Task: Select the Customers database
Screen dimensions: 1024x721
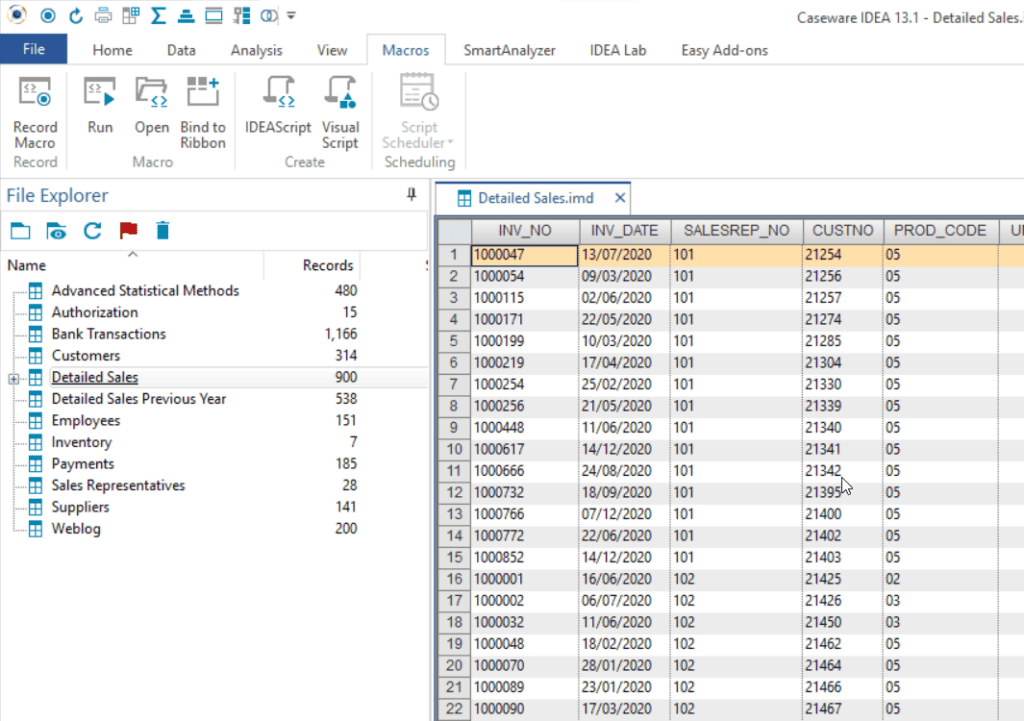Action: (x=86, y=355)
